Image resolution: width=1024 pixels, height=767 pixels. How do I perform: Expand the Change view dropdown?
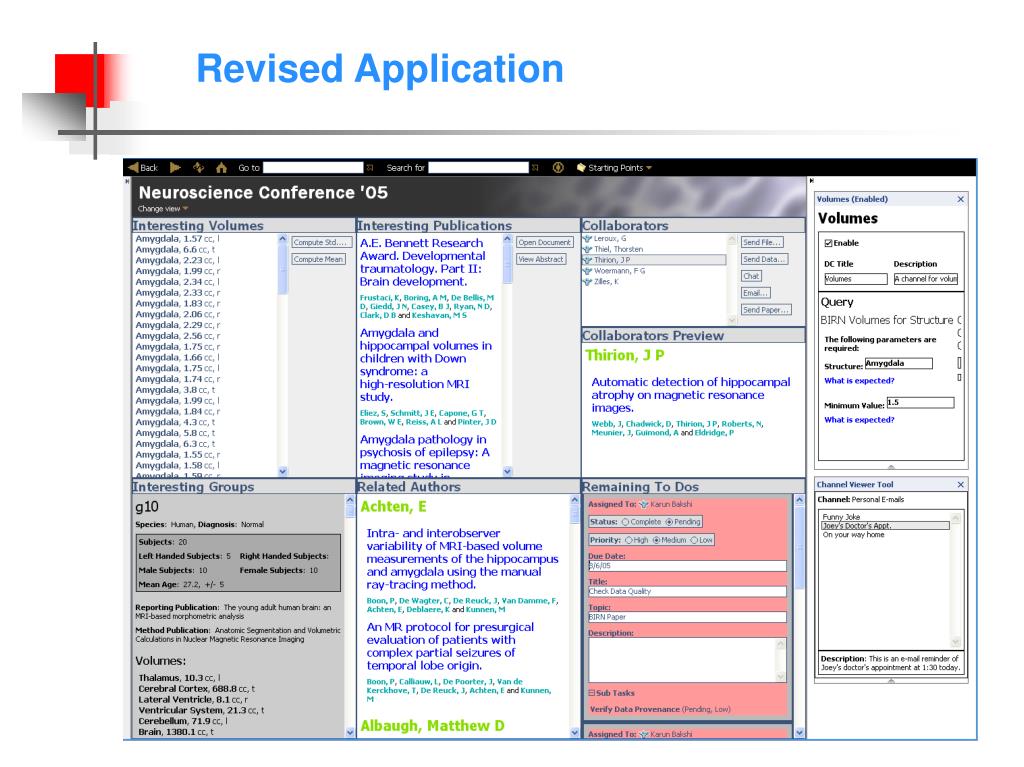pyautogui.click(x=163, y=209)
